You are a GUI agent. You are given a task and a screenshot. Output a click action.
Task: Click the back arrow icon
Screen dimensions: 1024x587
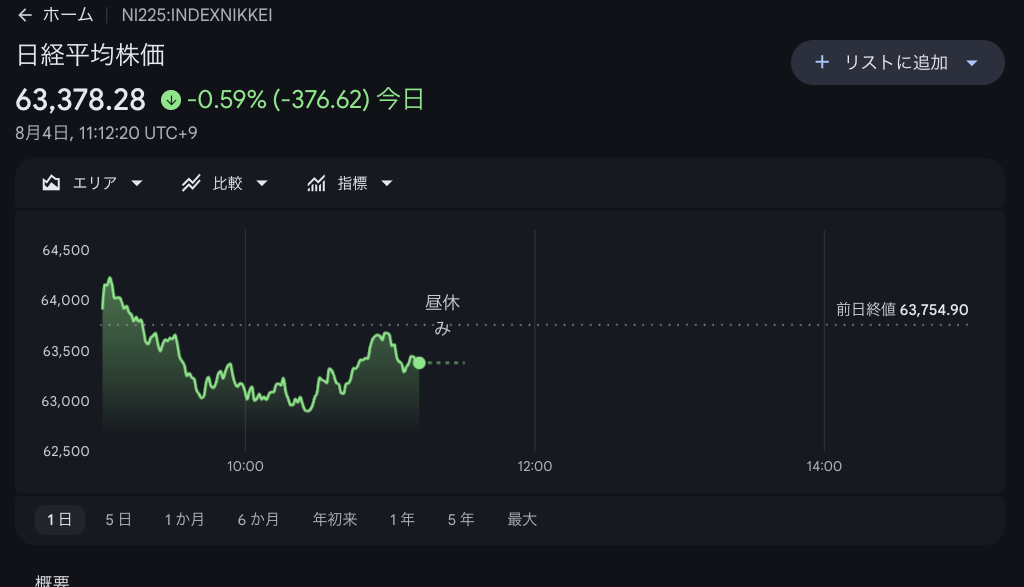click(x=25, y=15)
